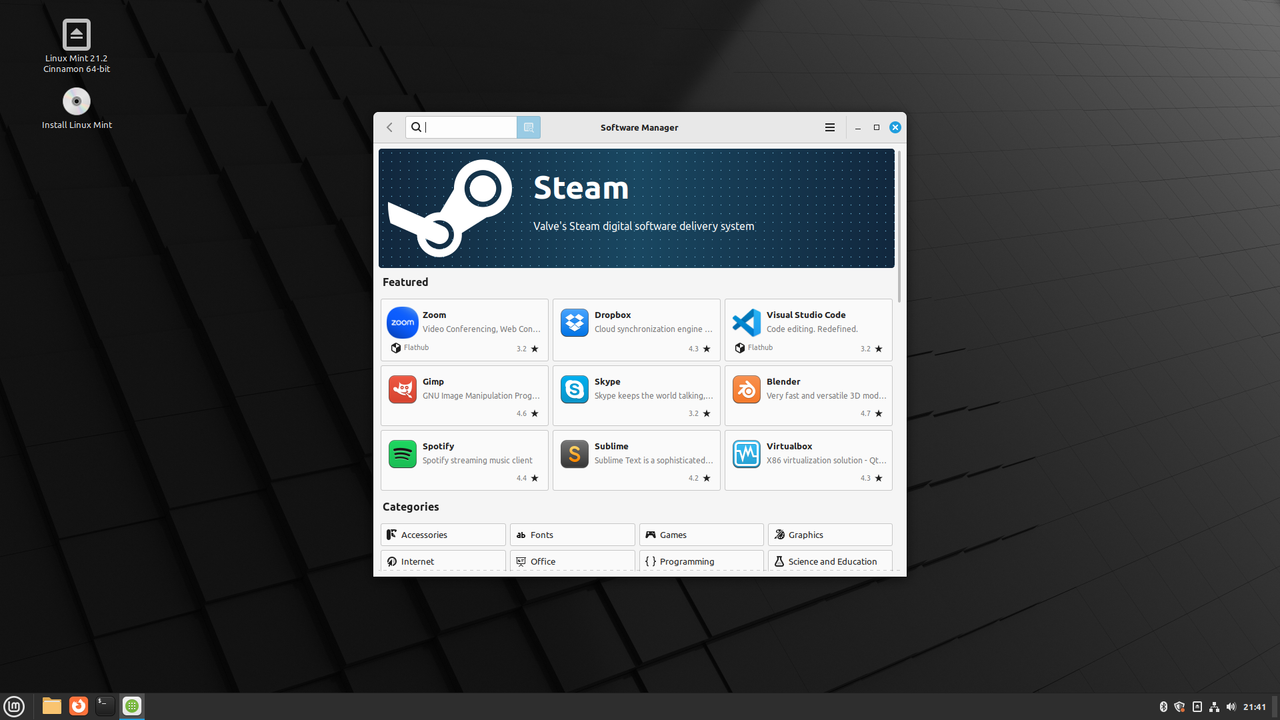This screenshot has width=1280, height=720.
Task: Launch Firefox from the panel
Action: tap(78, 706)
